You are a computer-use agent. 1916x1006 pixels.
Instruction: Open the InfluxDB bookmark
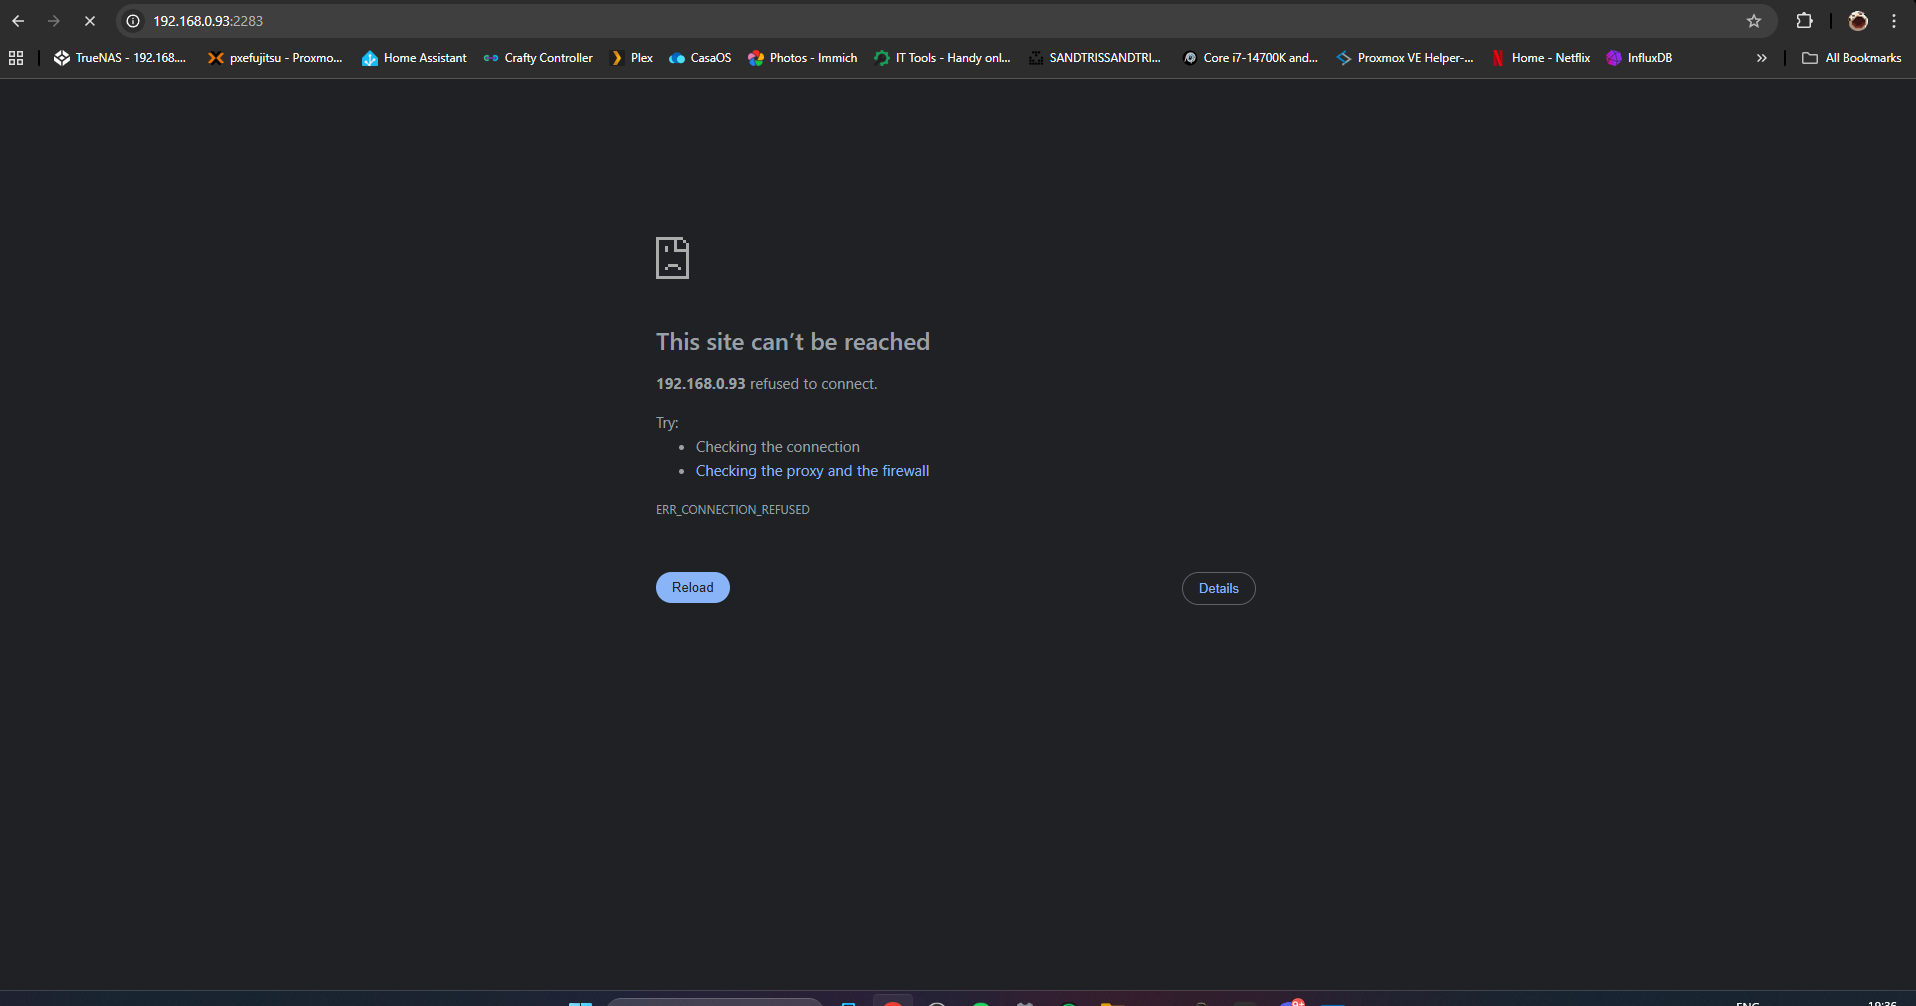pos(1639,58)
